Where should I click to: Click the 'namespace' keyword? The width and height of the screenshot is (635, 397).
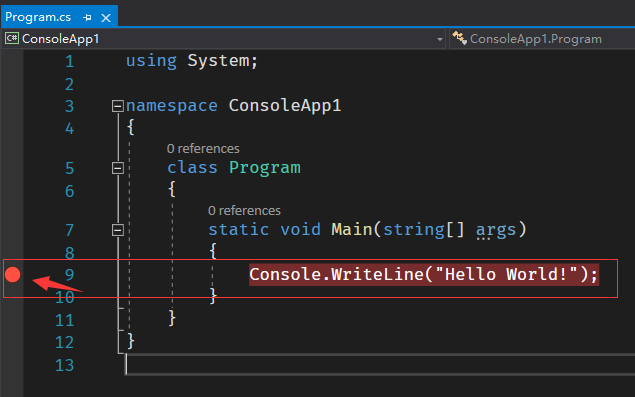coord(172,106)
